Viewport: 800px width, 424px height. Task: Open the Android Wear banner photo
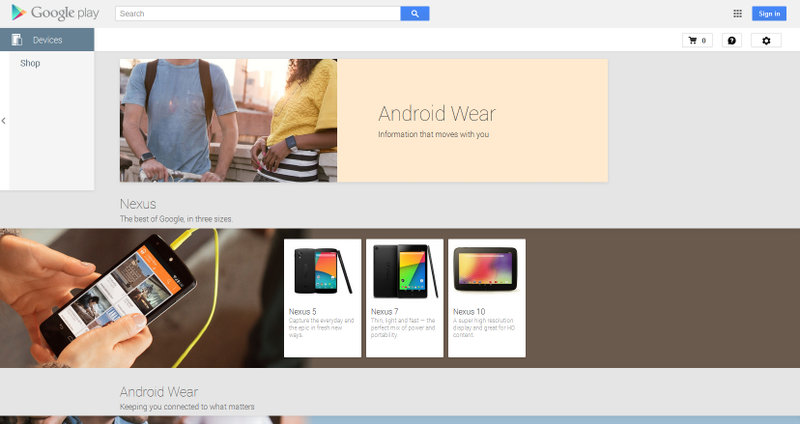pos(228,120)
